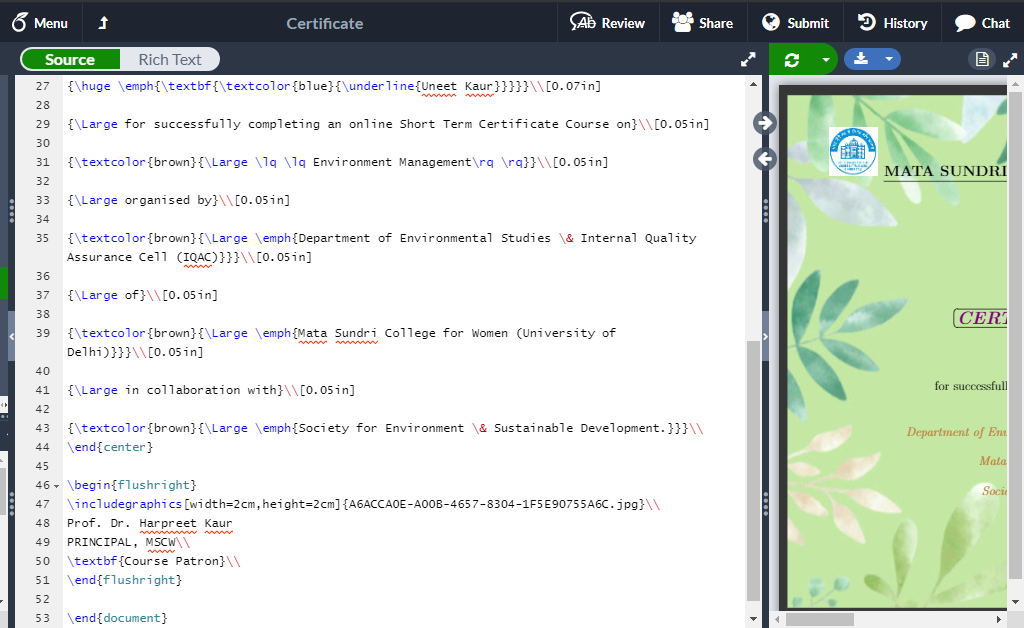Expand the editor to full width
1024x628 pixels.
(748, 59)
